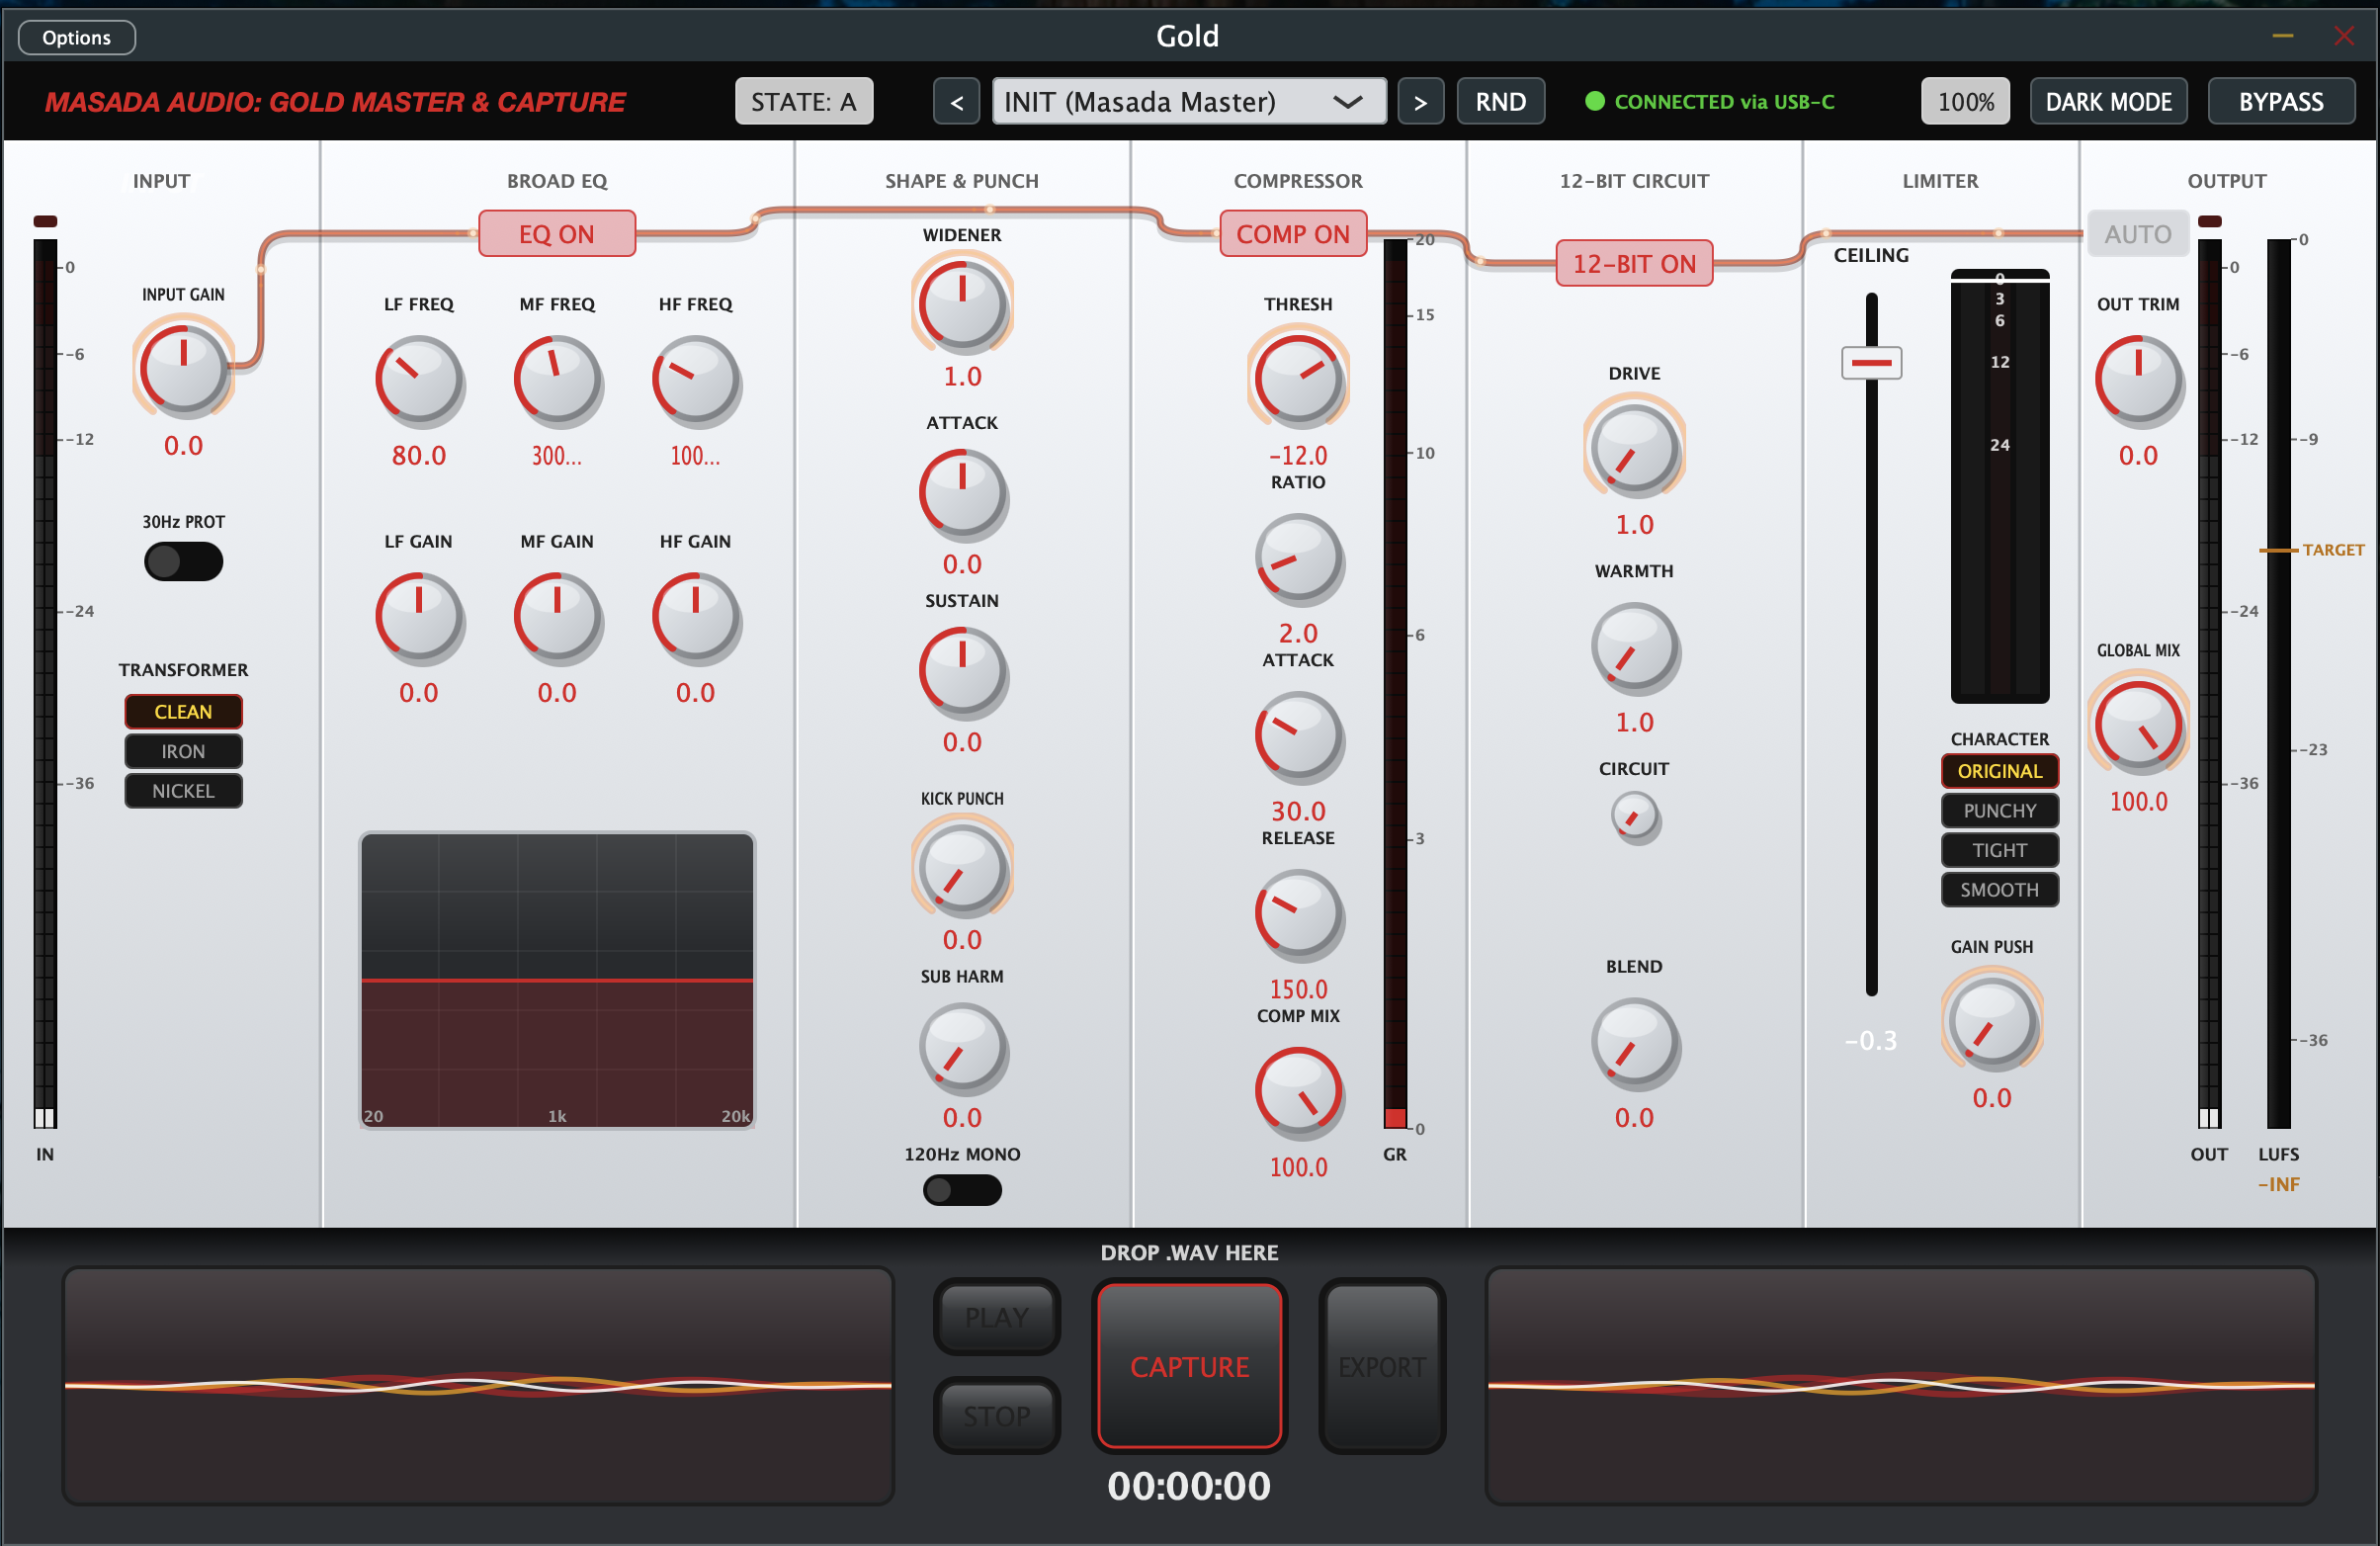2380x1546 pixels.
Task: Turn off the EQ ON button
Action: 557,234
